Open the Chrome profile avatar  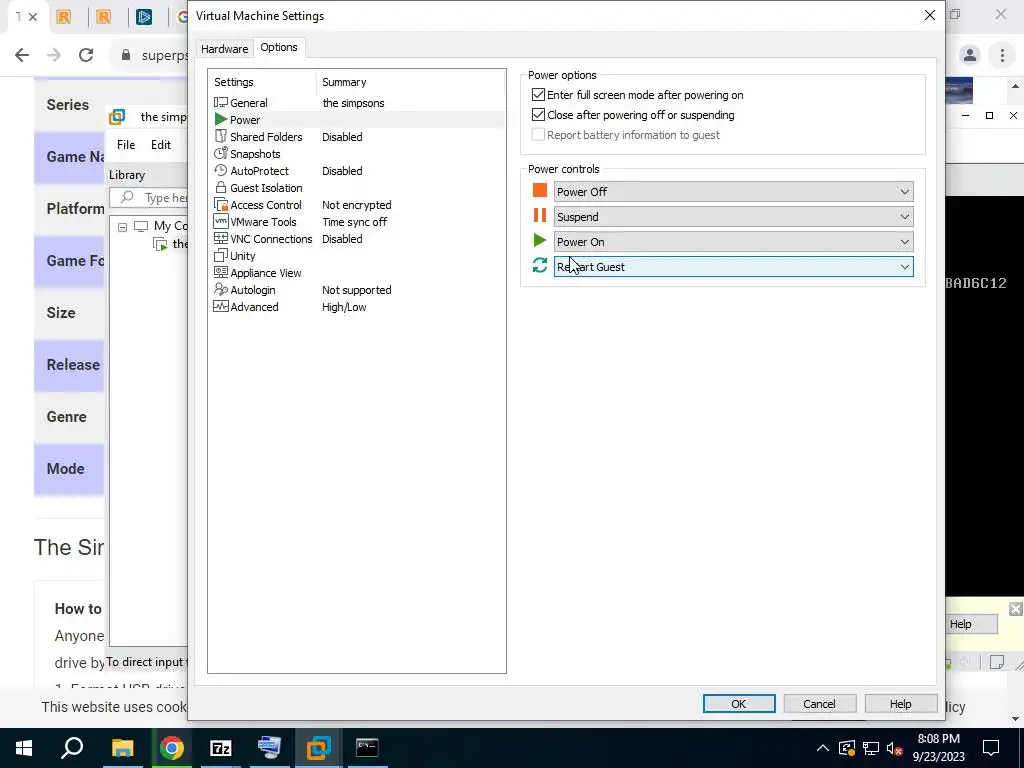[970, 55]
